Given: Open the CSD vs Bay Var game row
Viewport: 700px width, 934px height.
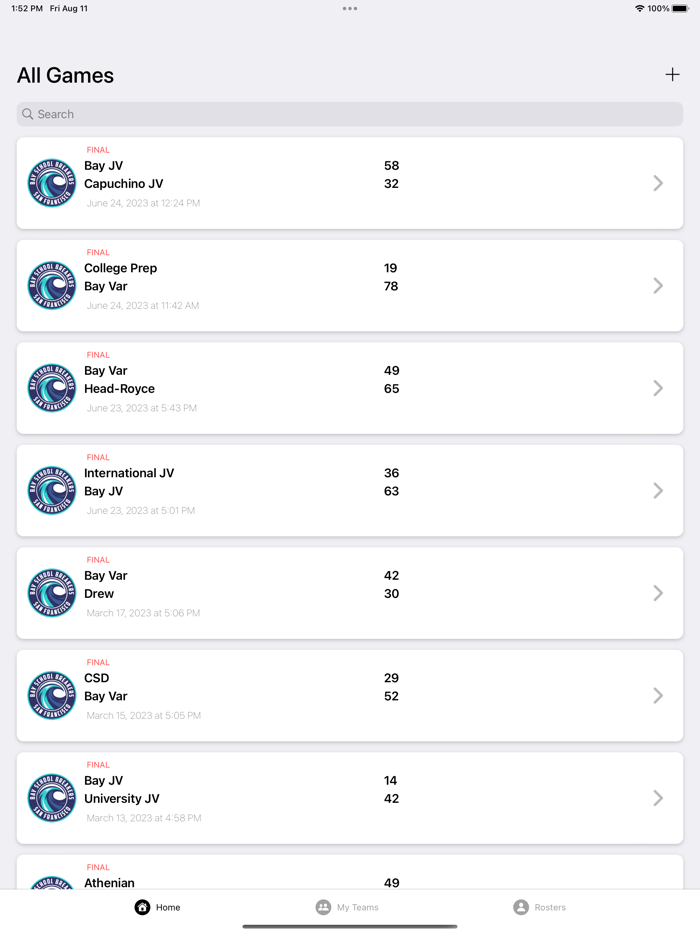Looking at the screenshot, I should click(350, 695).
